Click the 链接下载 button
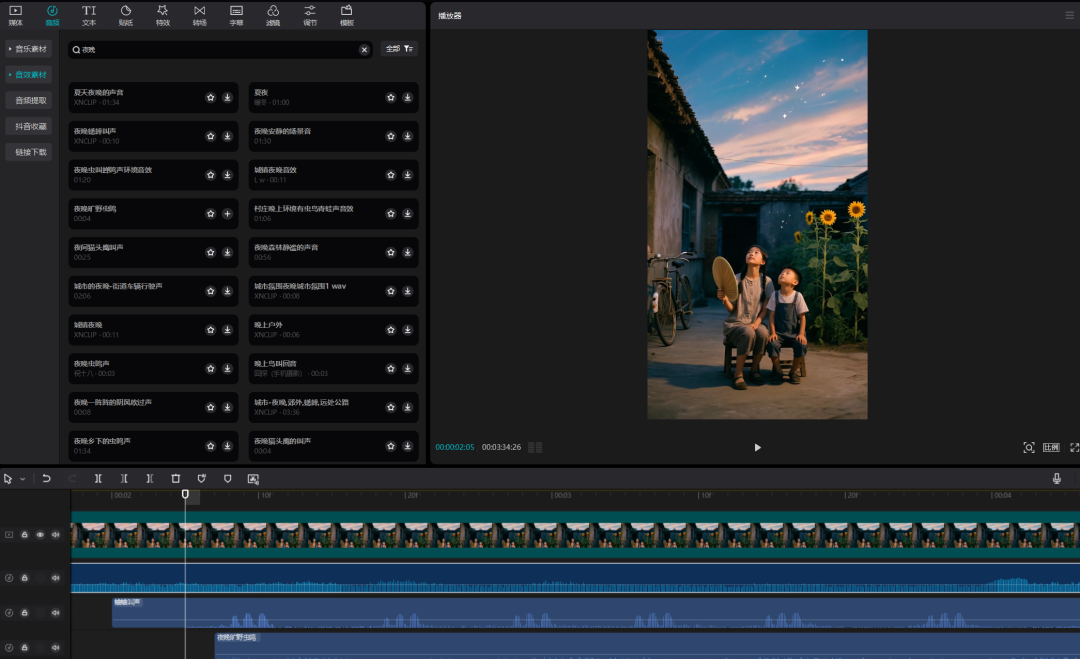Image resolution: width=1080 pixels, height=659 pixels. tap(30, 152)
